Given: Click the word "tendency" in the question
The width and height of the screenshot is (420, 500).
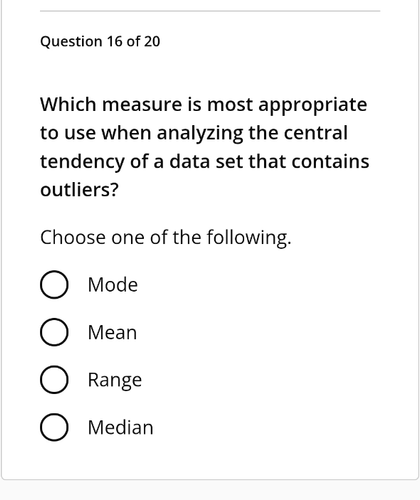Looking at the screenshot, I should tap(82, 162).
